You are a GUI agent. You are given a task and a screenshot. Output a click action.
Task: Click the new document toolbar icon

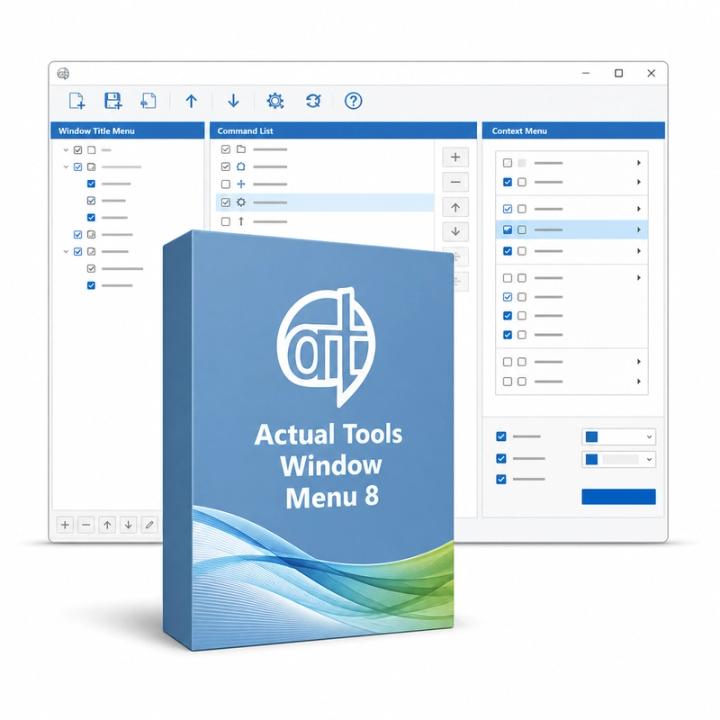coord(77,101)
